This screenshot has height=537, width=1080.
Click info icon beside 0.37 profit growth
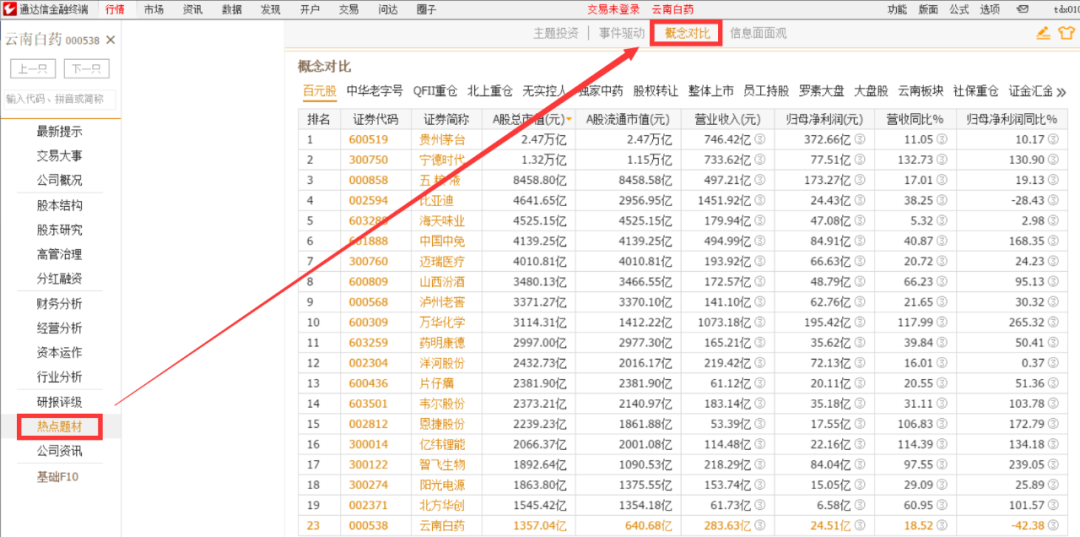coord(1052,363)
